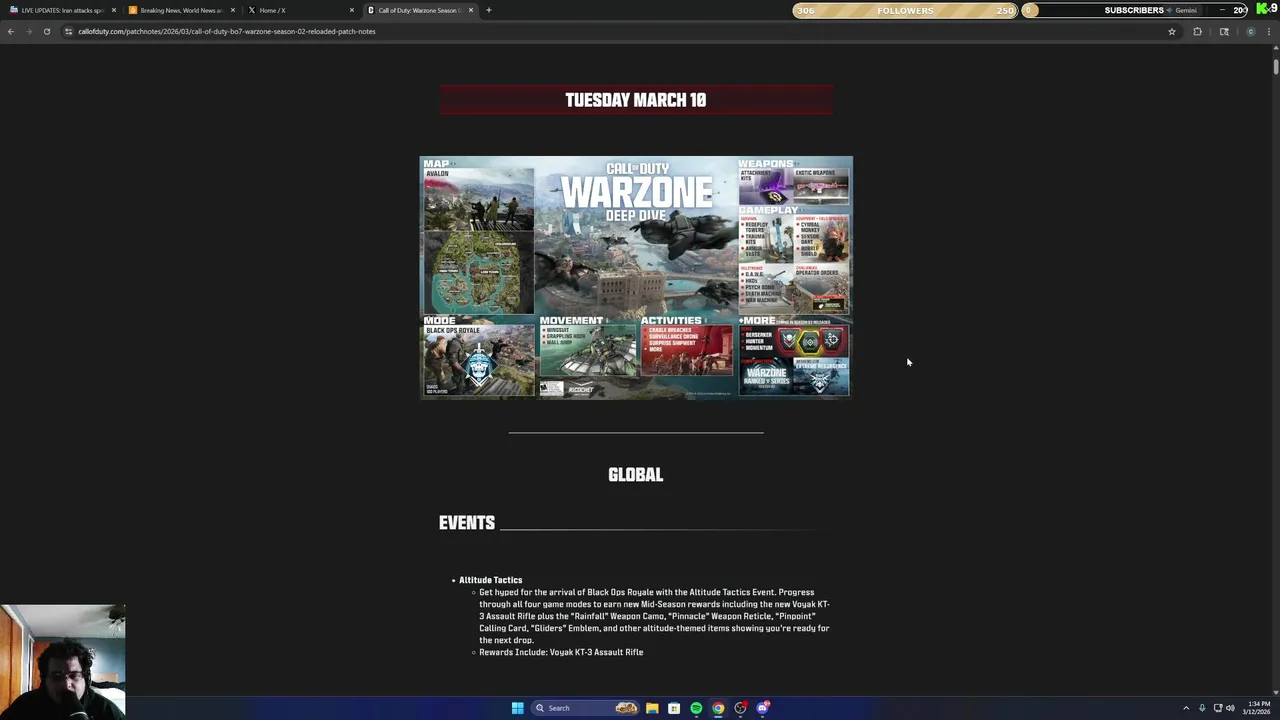The image size is (1280, 720).
Task: Open the Windows Start menu
Action: click(517, 708)
